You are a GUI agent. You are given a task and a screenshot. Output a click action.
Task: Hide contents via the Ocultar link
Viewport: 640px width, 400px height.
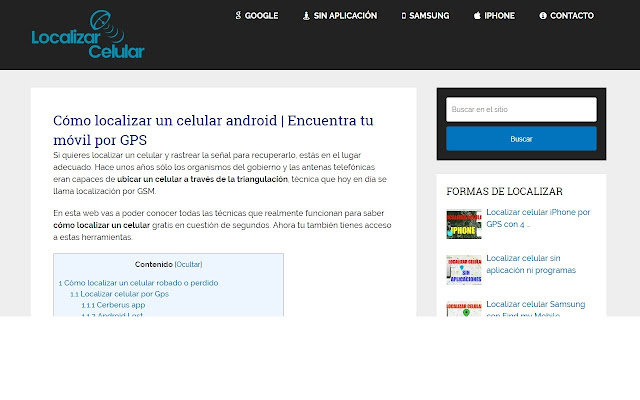pyautogui.click(x=188, y=264)
